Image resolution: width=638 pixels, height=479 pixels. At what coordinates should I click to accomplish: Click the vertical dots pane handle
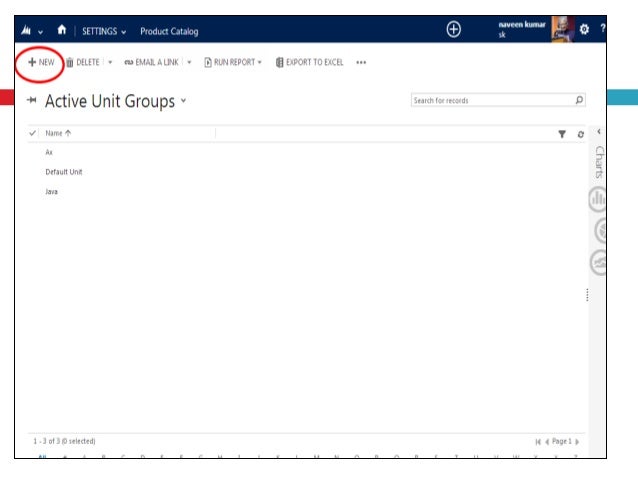pyautogui.click(x=587, y=295)
